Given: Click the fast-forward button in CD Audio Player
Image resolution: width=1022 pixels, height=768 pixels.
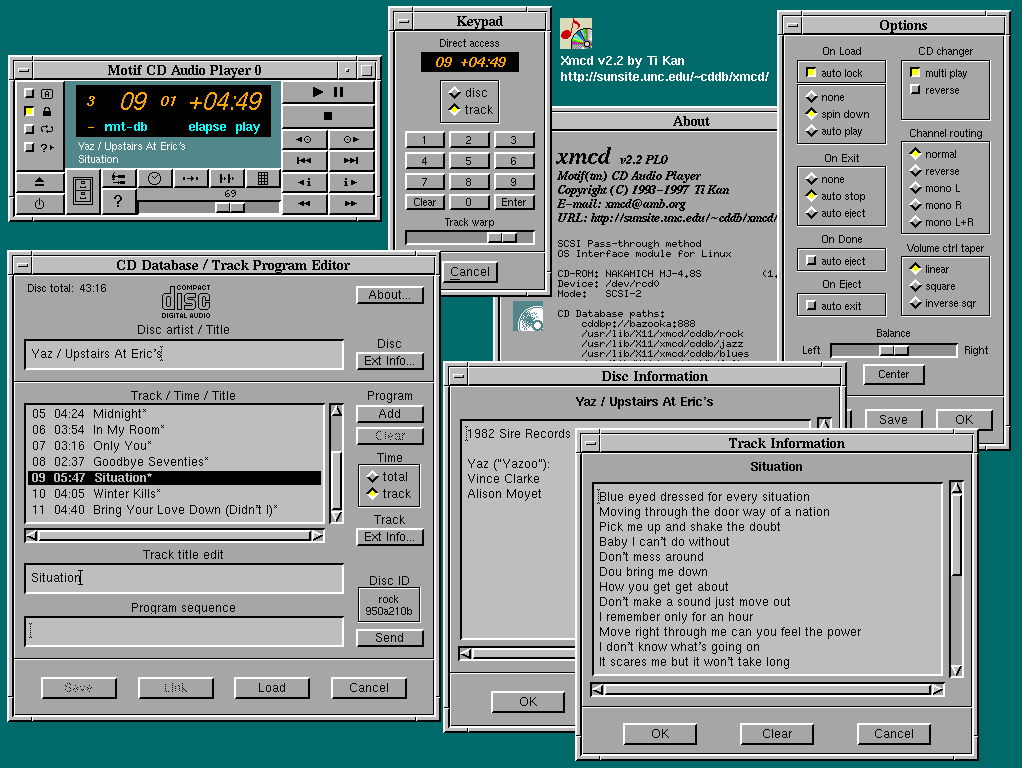Looking at the screenshot, I should point(351,203).
